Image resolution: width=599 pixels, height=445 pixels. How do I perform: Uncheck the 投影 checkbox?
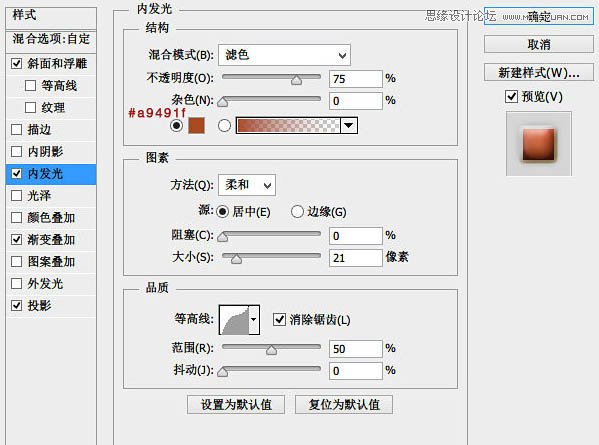coord(16,306)
